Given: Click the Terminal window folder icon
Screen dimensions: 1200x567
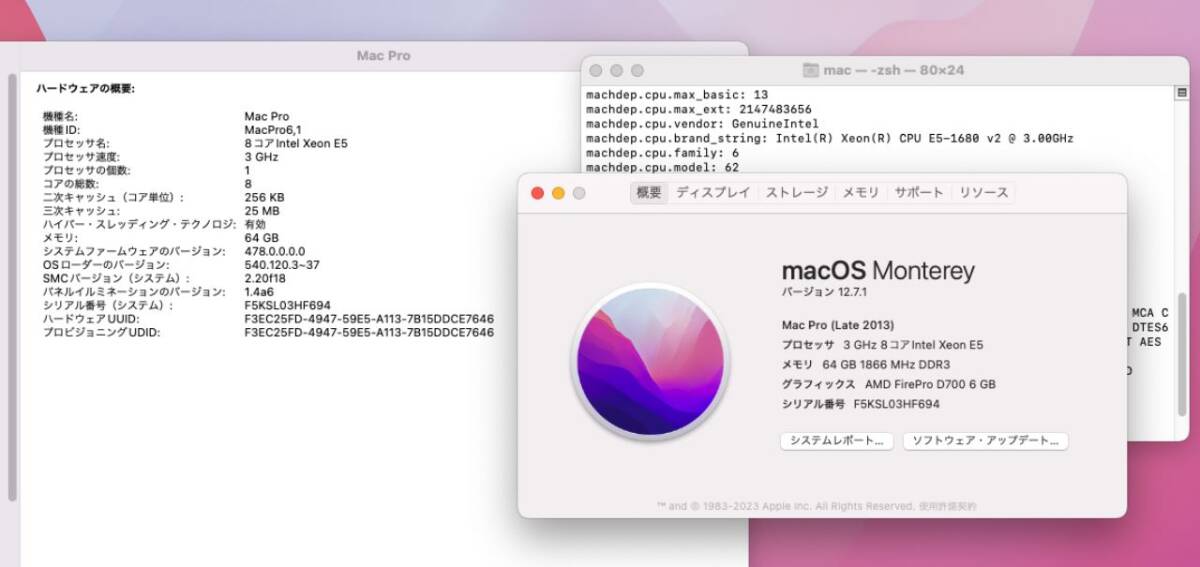Looking at the screenshot, I should pos(810,70).
